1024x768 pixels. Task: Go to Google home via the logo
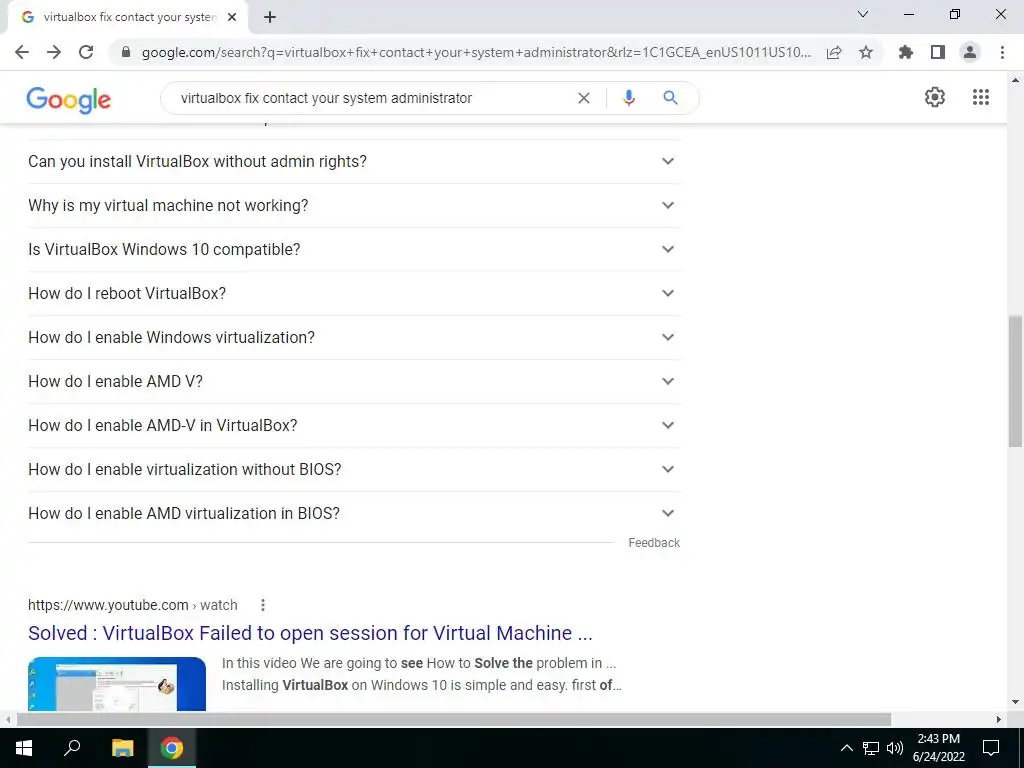pyautogui.click(x=69, y=99)
